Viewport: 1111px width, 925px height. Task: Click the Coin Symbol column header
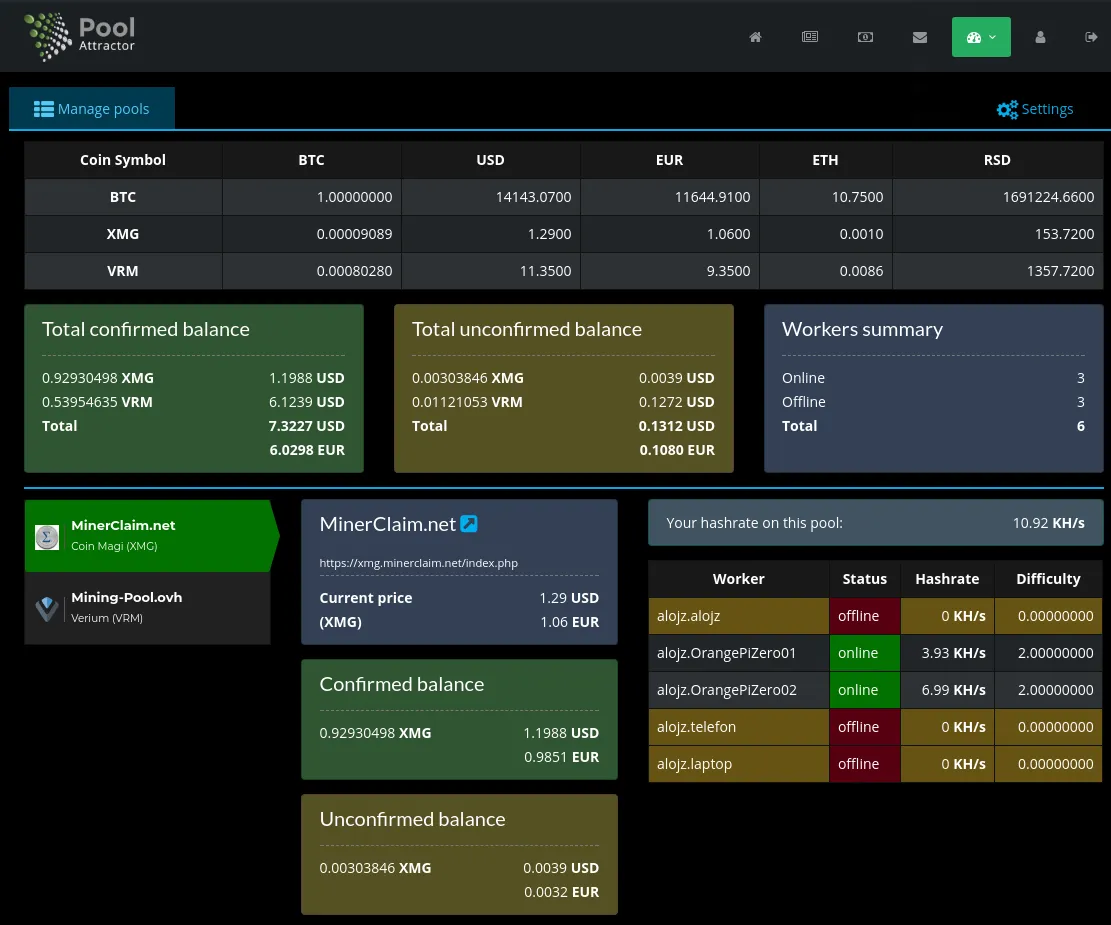click(x=123, y=159)
